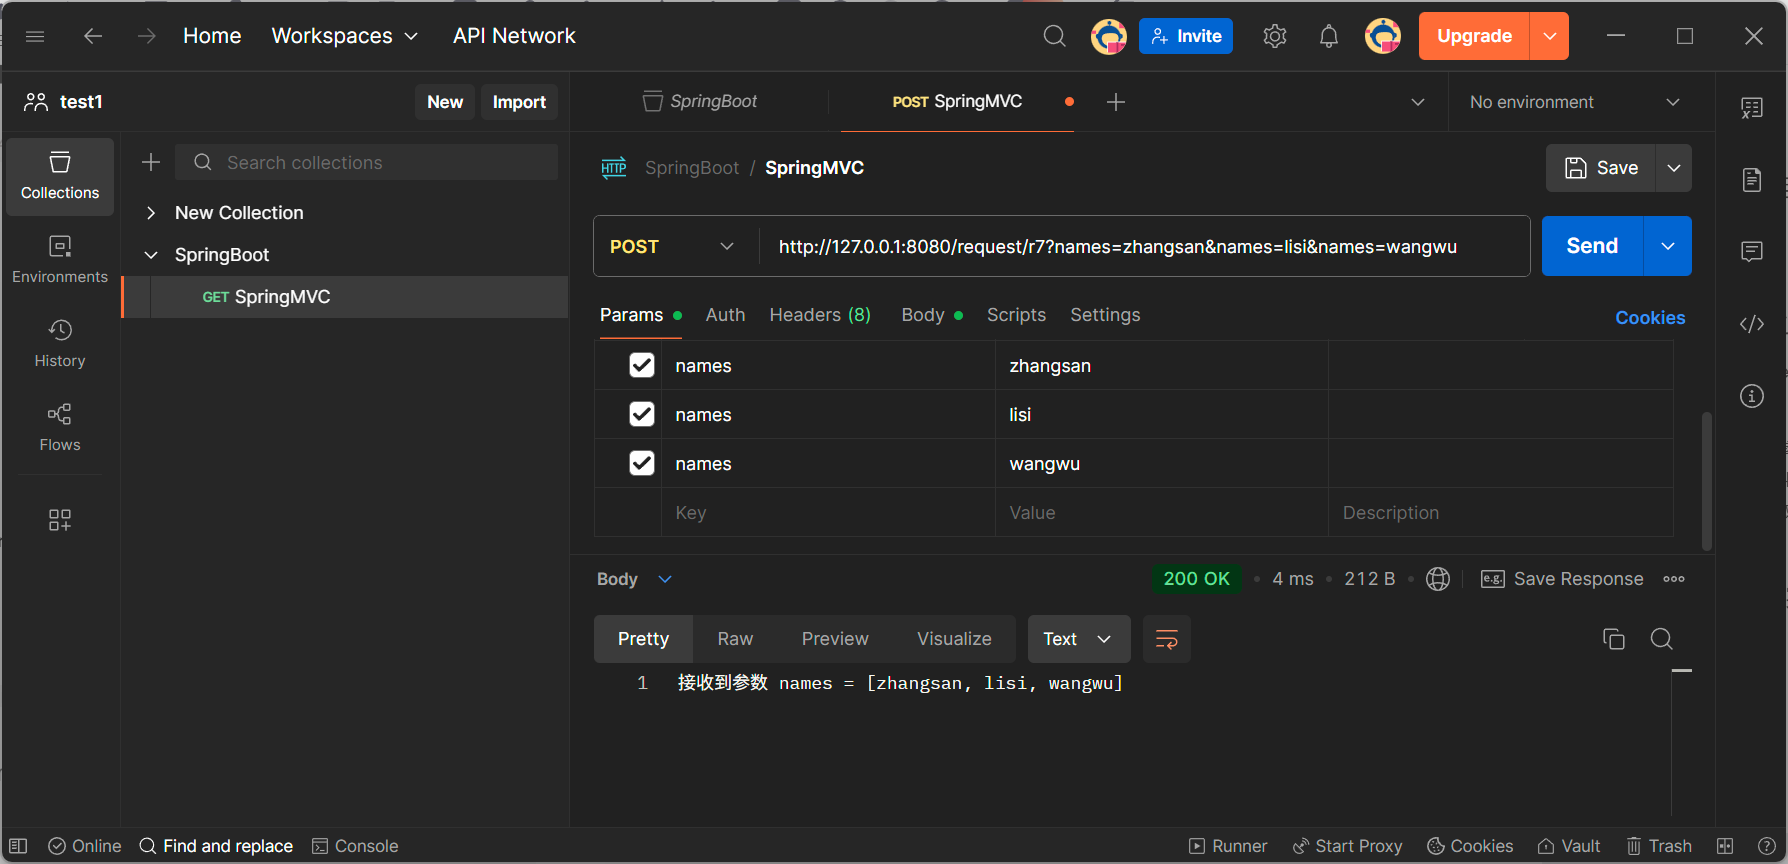Go forward using the right arrow

pos(147,36)
